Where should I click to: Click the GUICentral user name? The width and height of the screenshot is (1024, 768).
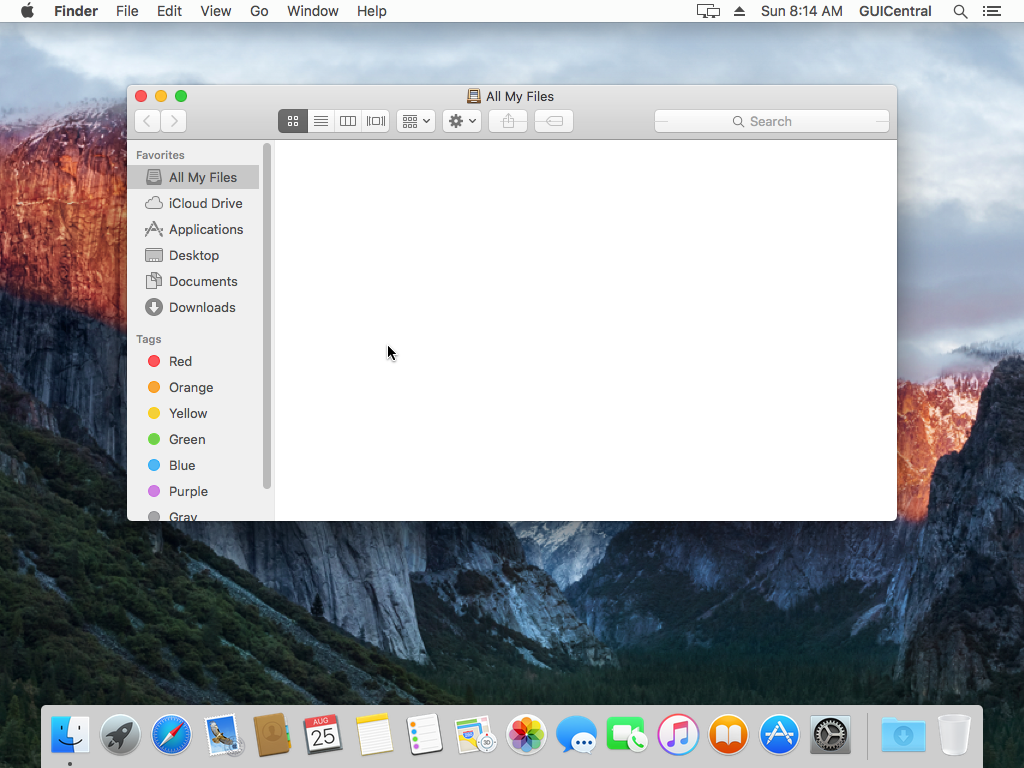pos(895,11)
